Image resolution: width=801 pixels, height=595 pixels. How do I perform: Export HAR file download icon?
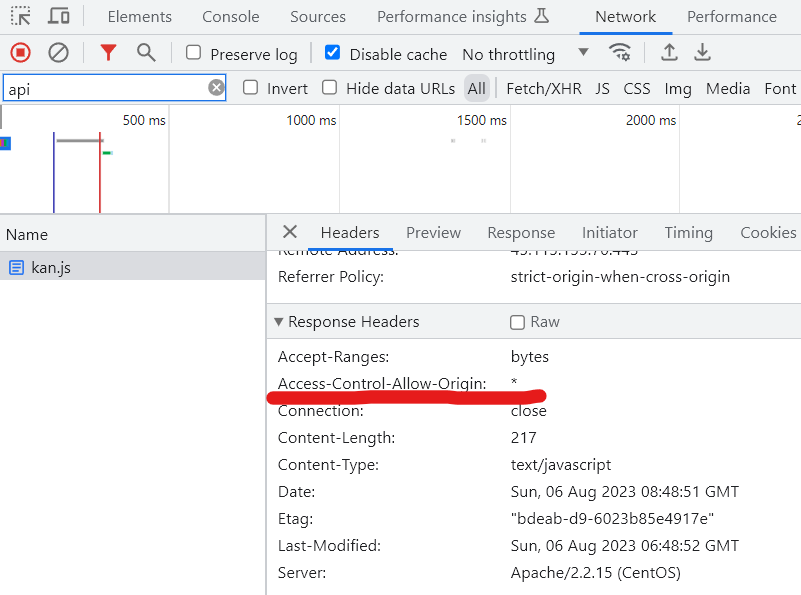703,52
